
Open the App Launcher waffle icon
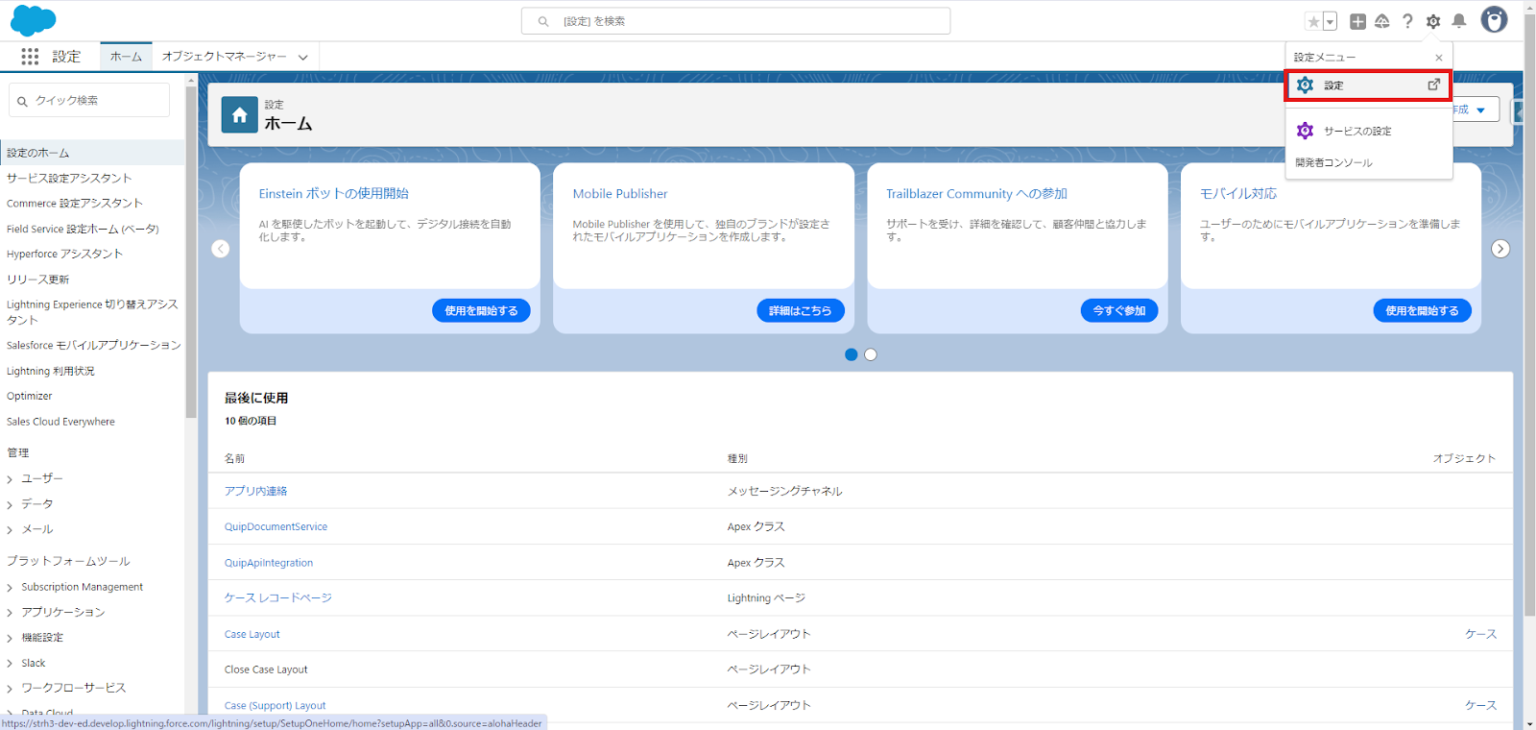(30, 56)
